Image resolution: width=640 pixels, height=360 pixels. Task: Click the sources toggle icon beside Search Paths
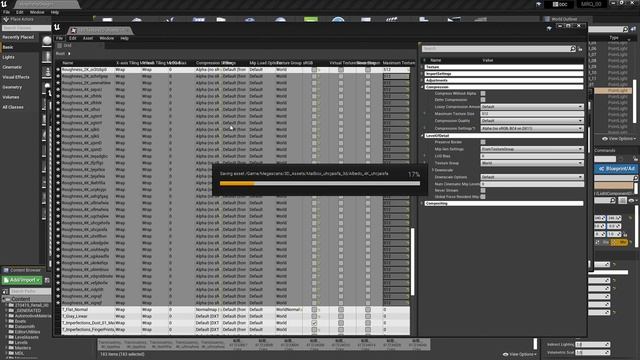5,291
